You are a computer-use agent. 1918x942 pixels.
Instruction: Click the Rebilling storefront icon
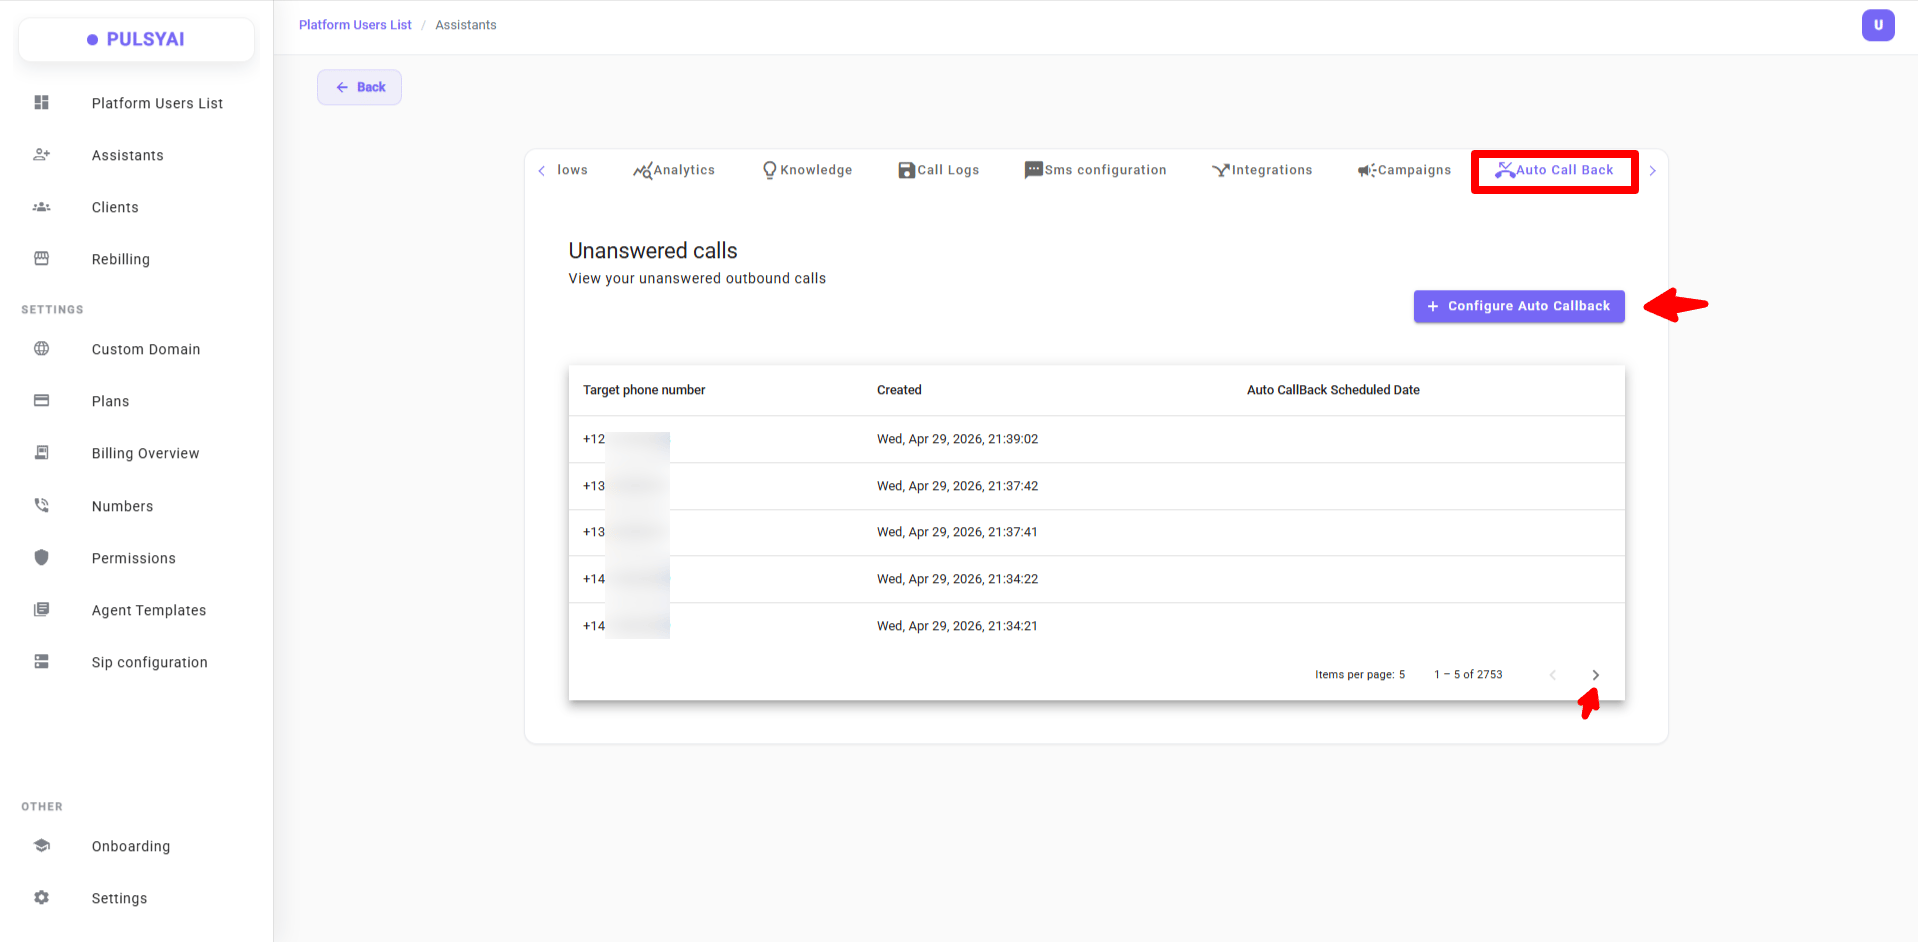41,258
